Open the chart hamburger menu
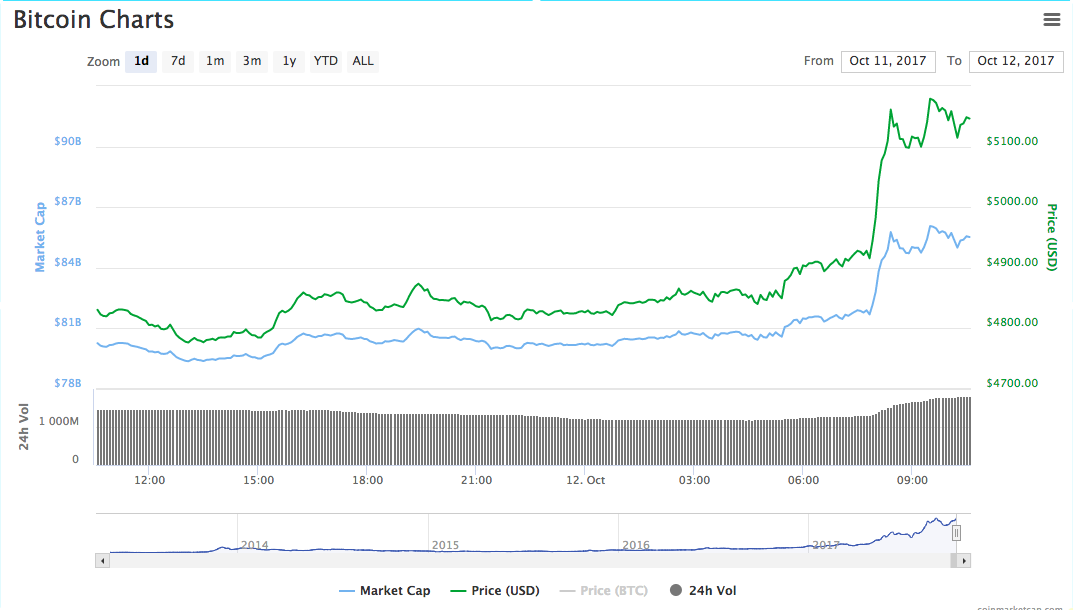 (1052, 20)
